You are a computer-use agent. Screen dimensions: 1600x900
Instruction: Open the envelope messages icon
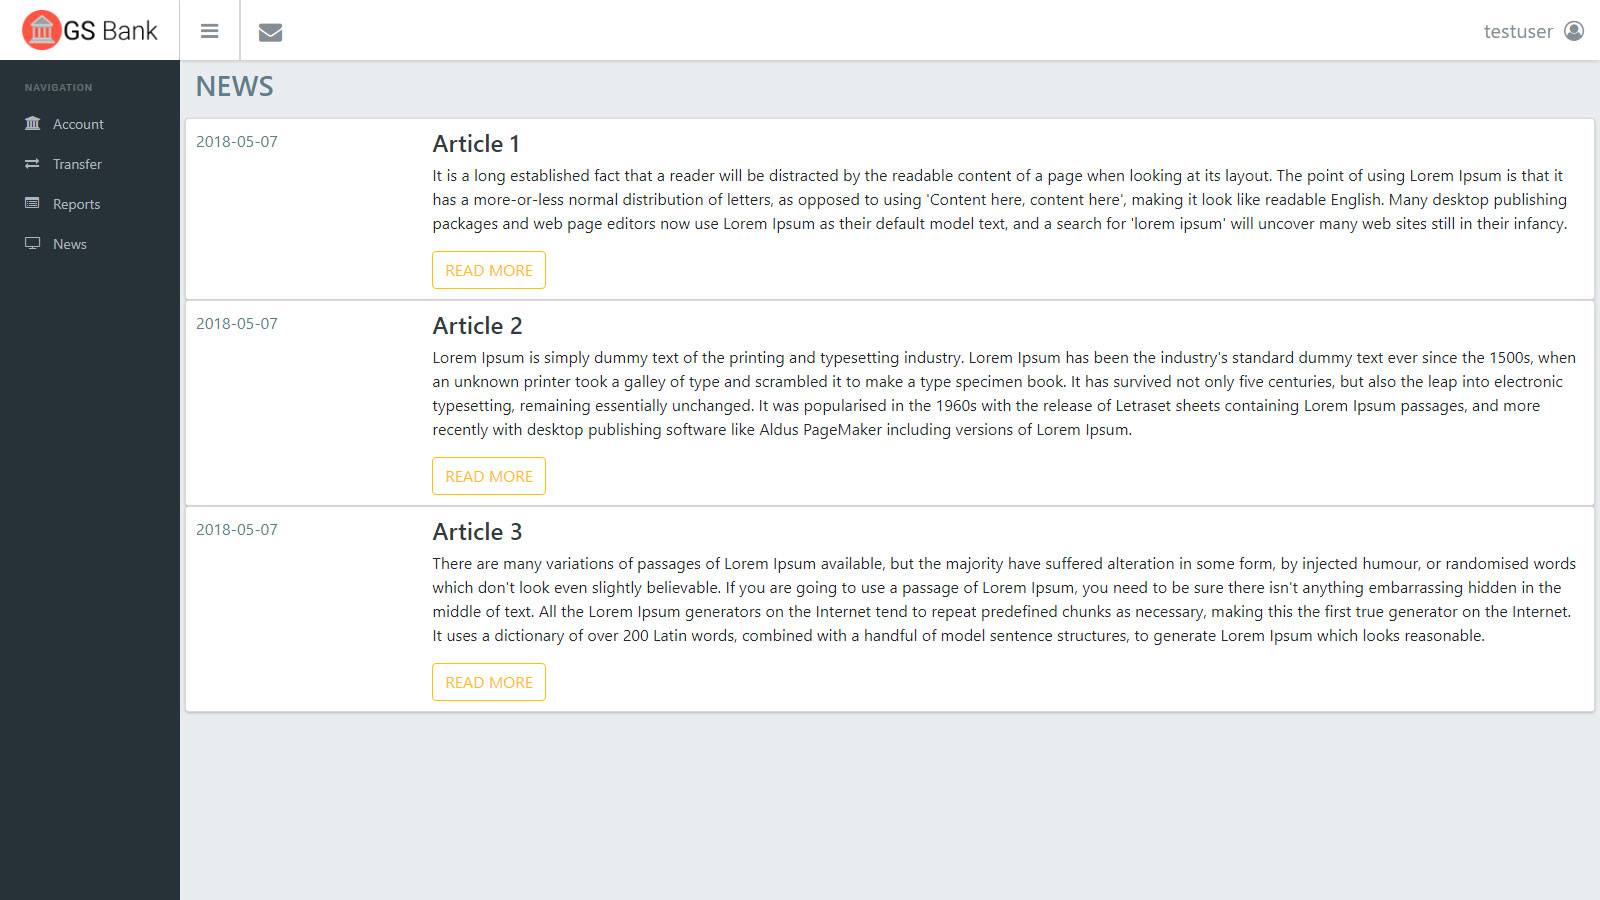(x=270, y=32)
